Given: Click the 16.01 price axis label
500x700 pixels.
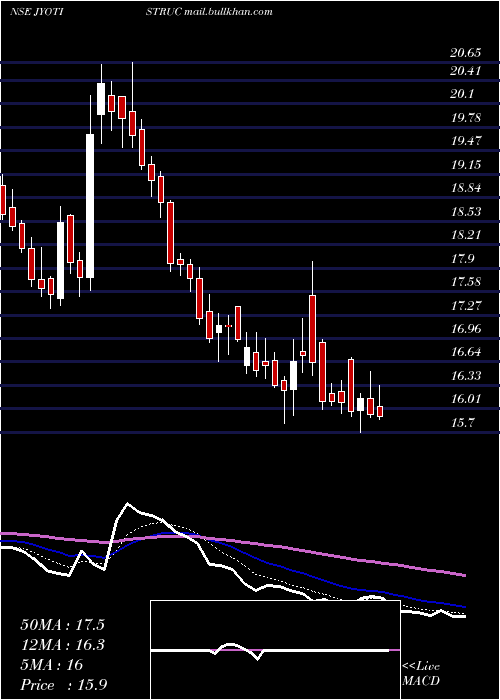Looking at the screenshot, I should click(x=466, y=399).
